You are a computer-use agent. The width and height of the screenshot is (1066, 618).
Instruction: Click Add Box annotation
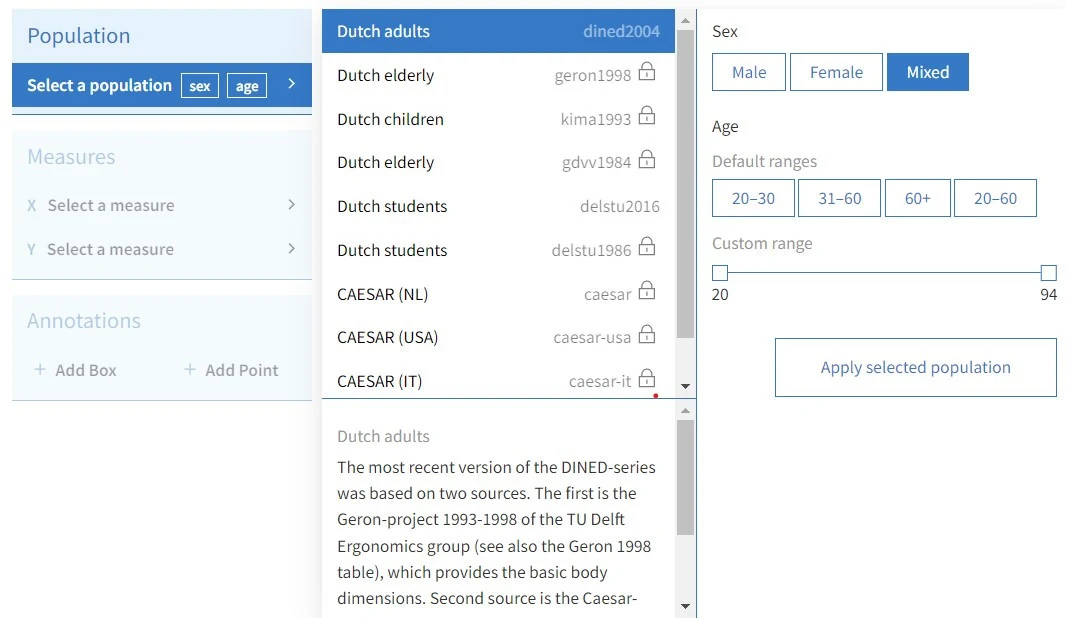(75, 370)
